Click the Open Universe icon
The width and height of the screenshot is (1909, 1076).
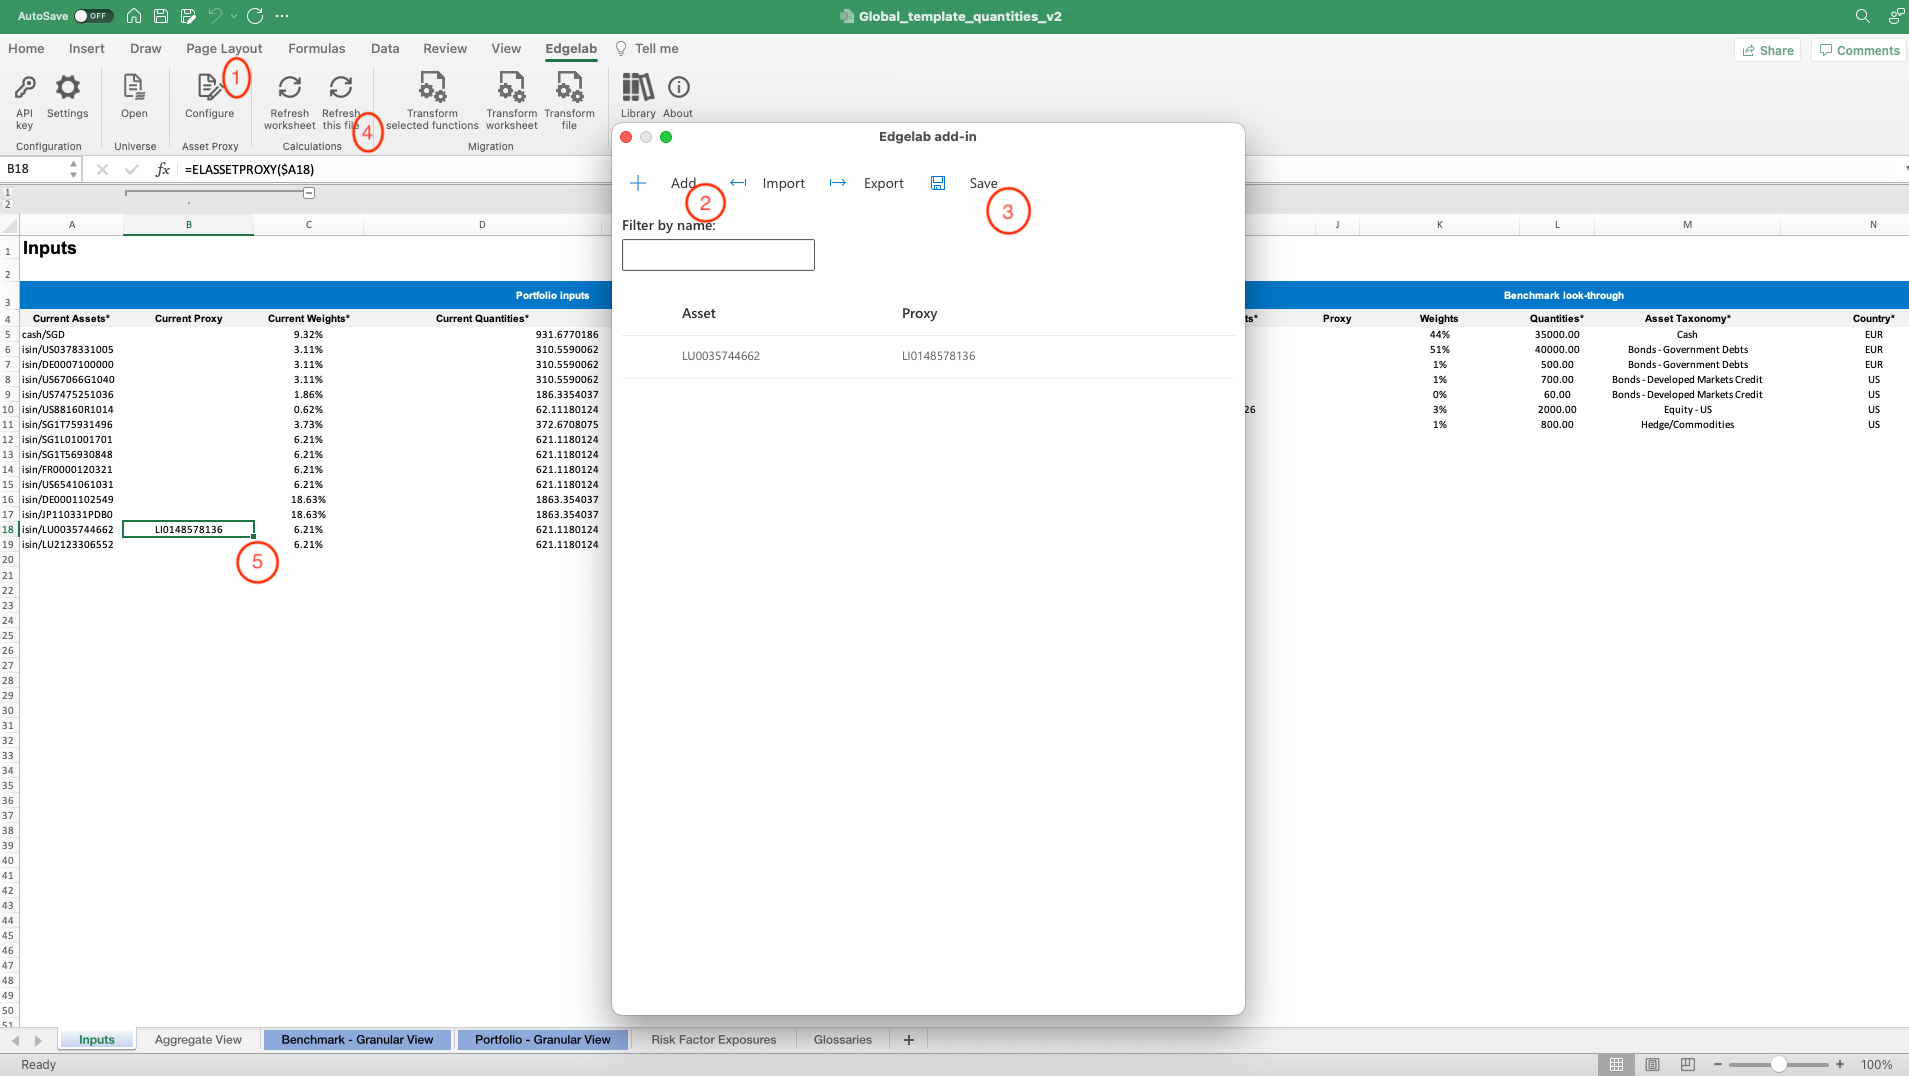(x=134, y=96)
